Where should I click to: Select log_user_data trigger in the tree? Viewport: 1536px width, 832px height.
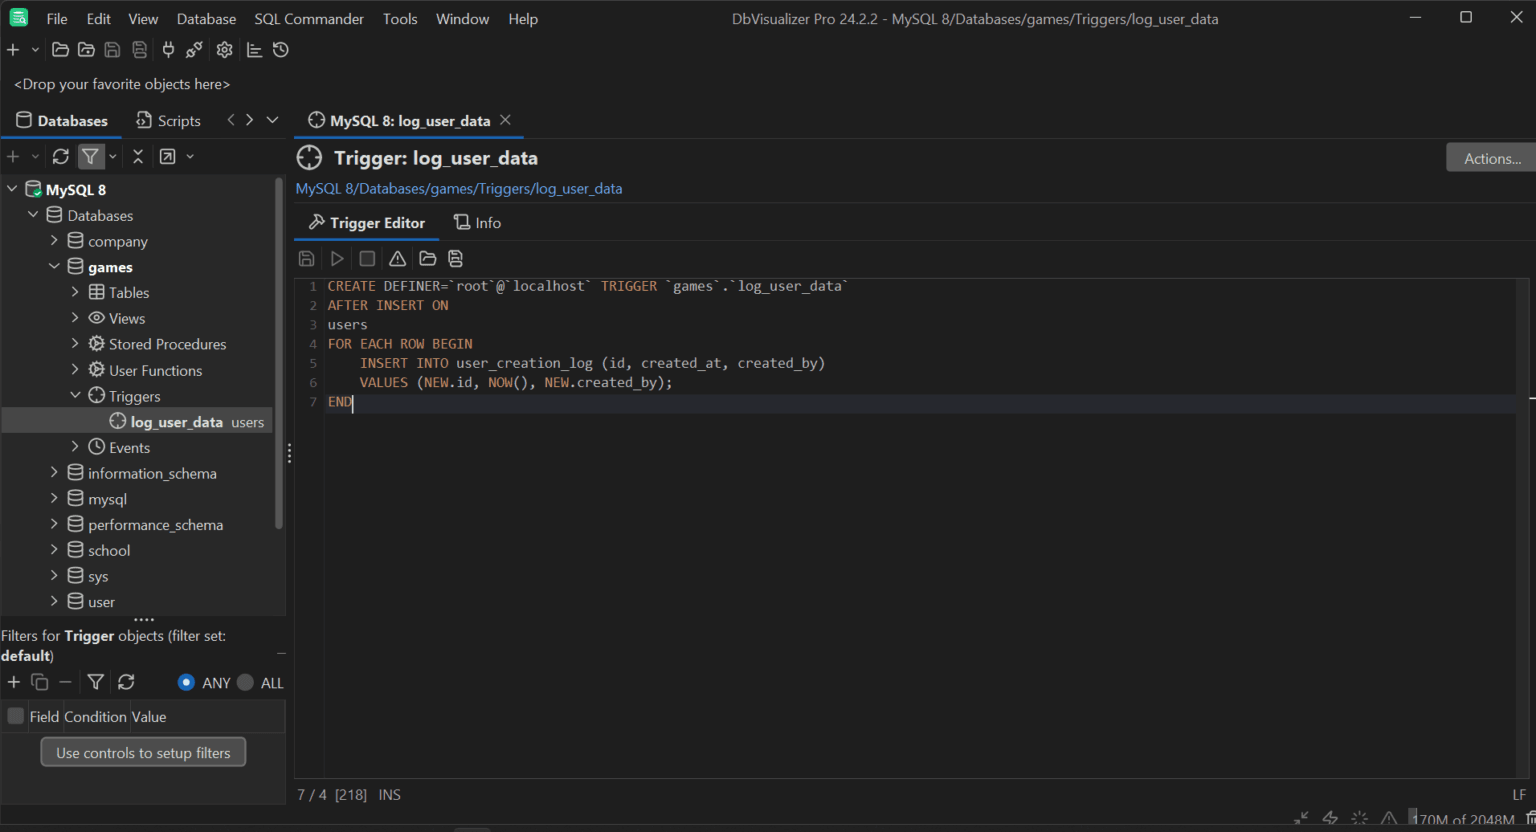(x=176, y=422)
